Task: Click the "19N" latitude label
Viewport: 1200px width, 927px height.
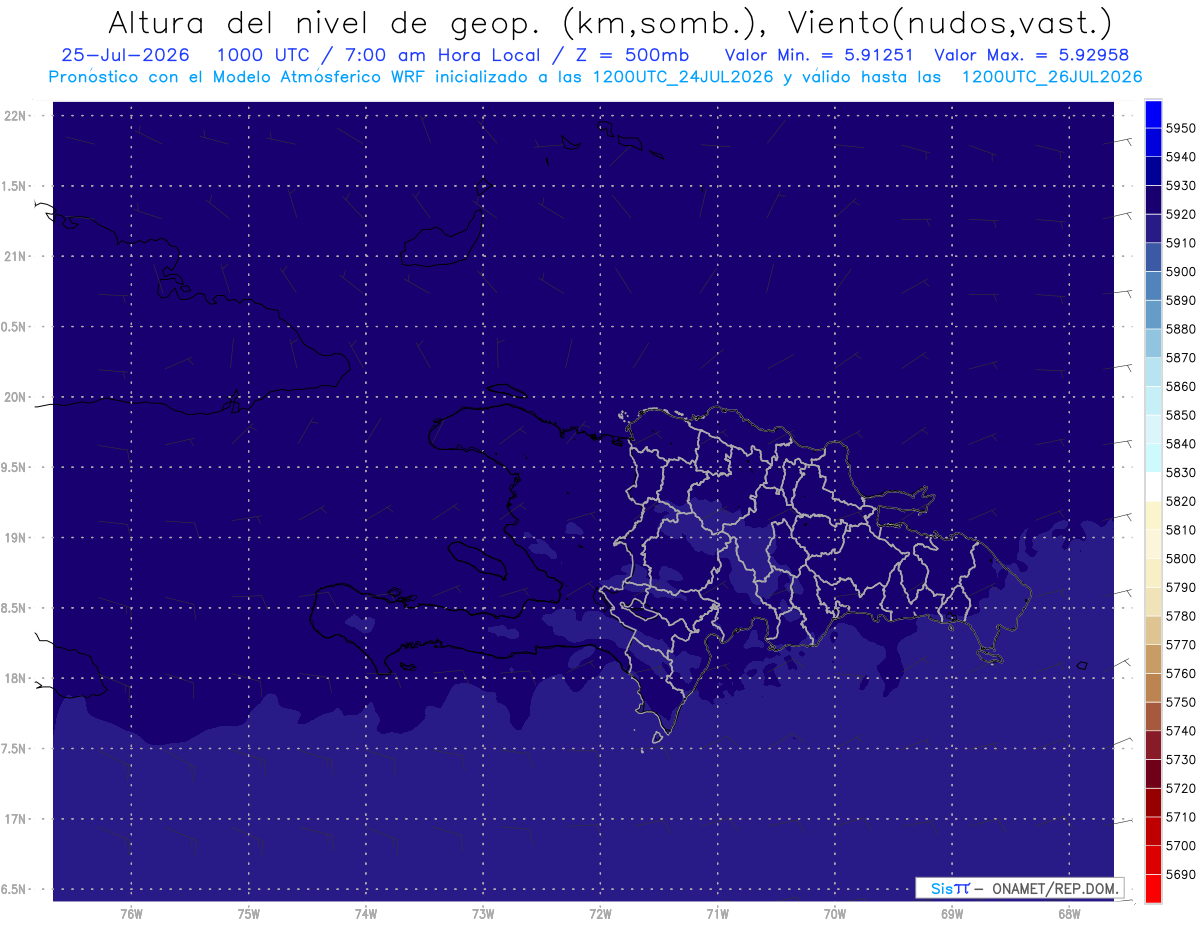Action: click(17, 537)
